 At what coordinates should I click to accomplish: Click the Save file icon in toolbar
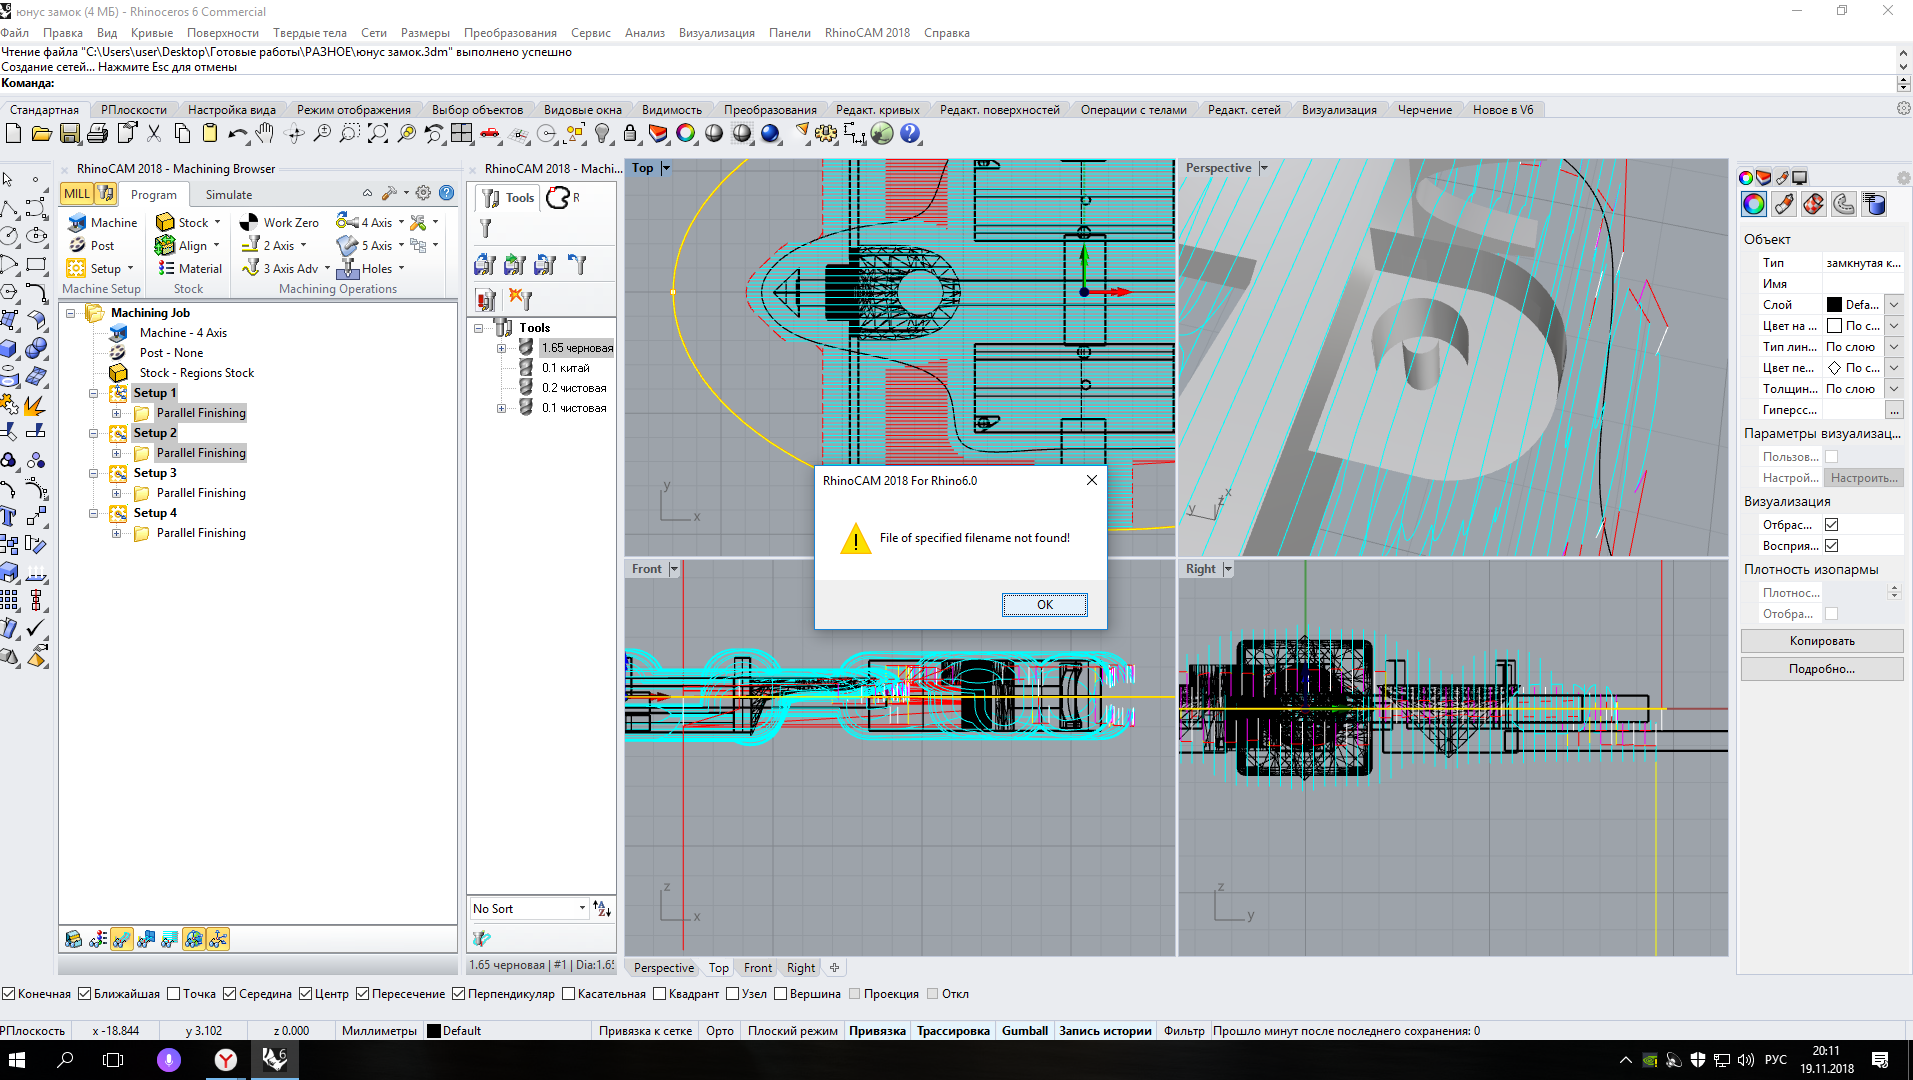pyautogui.click(x=70, y=134)
